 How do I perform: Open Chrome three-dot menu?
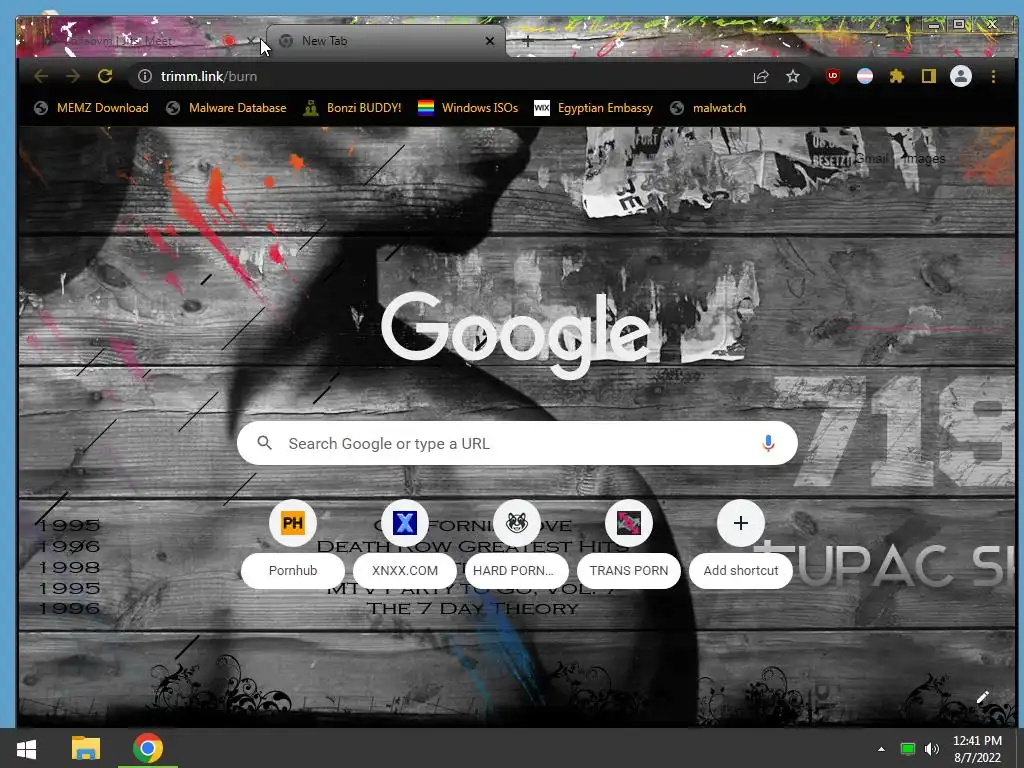[993, 76]
